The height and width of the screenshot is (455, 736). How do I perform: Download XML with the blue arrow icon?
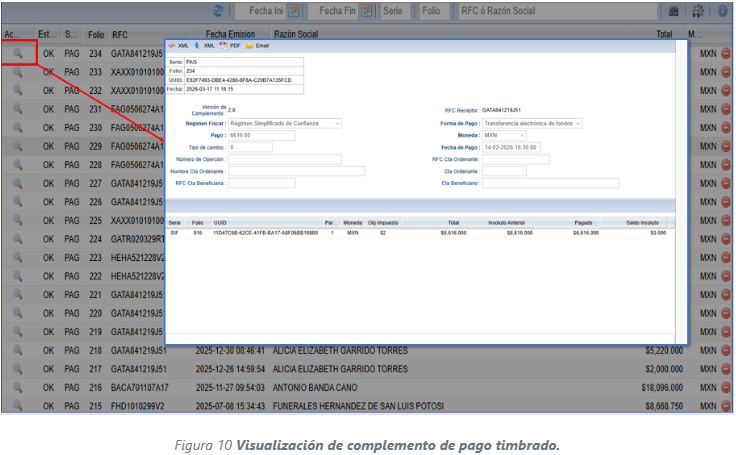pos(204,46)
